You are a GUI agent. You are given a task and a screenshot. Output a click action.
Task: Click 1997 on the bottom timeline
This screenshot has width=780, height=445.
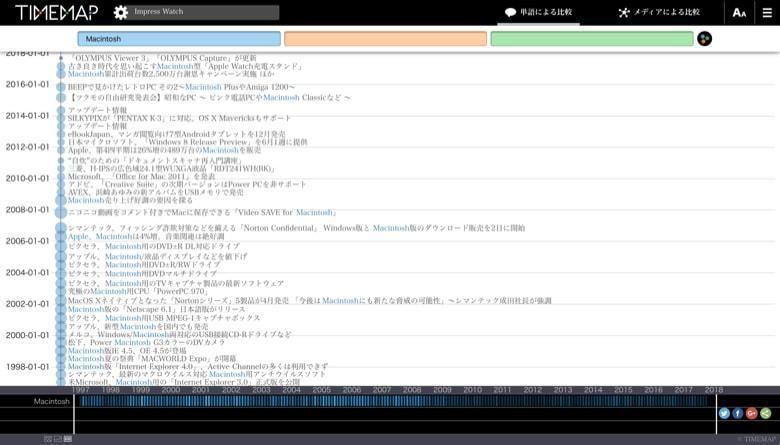(81, 390)
